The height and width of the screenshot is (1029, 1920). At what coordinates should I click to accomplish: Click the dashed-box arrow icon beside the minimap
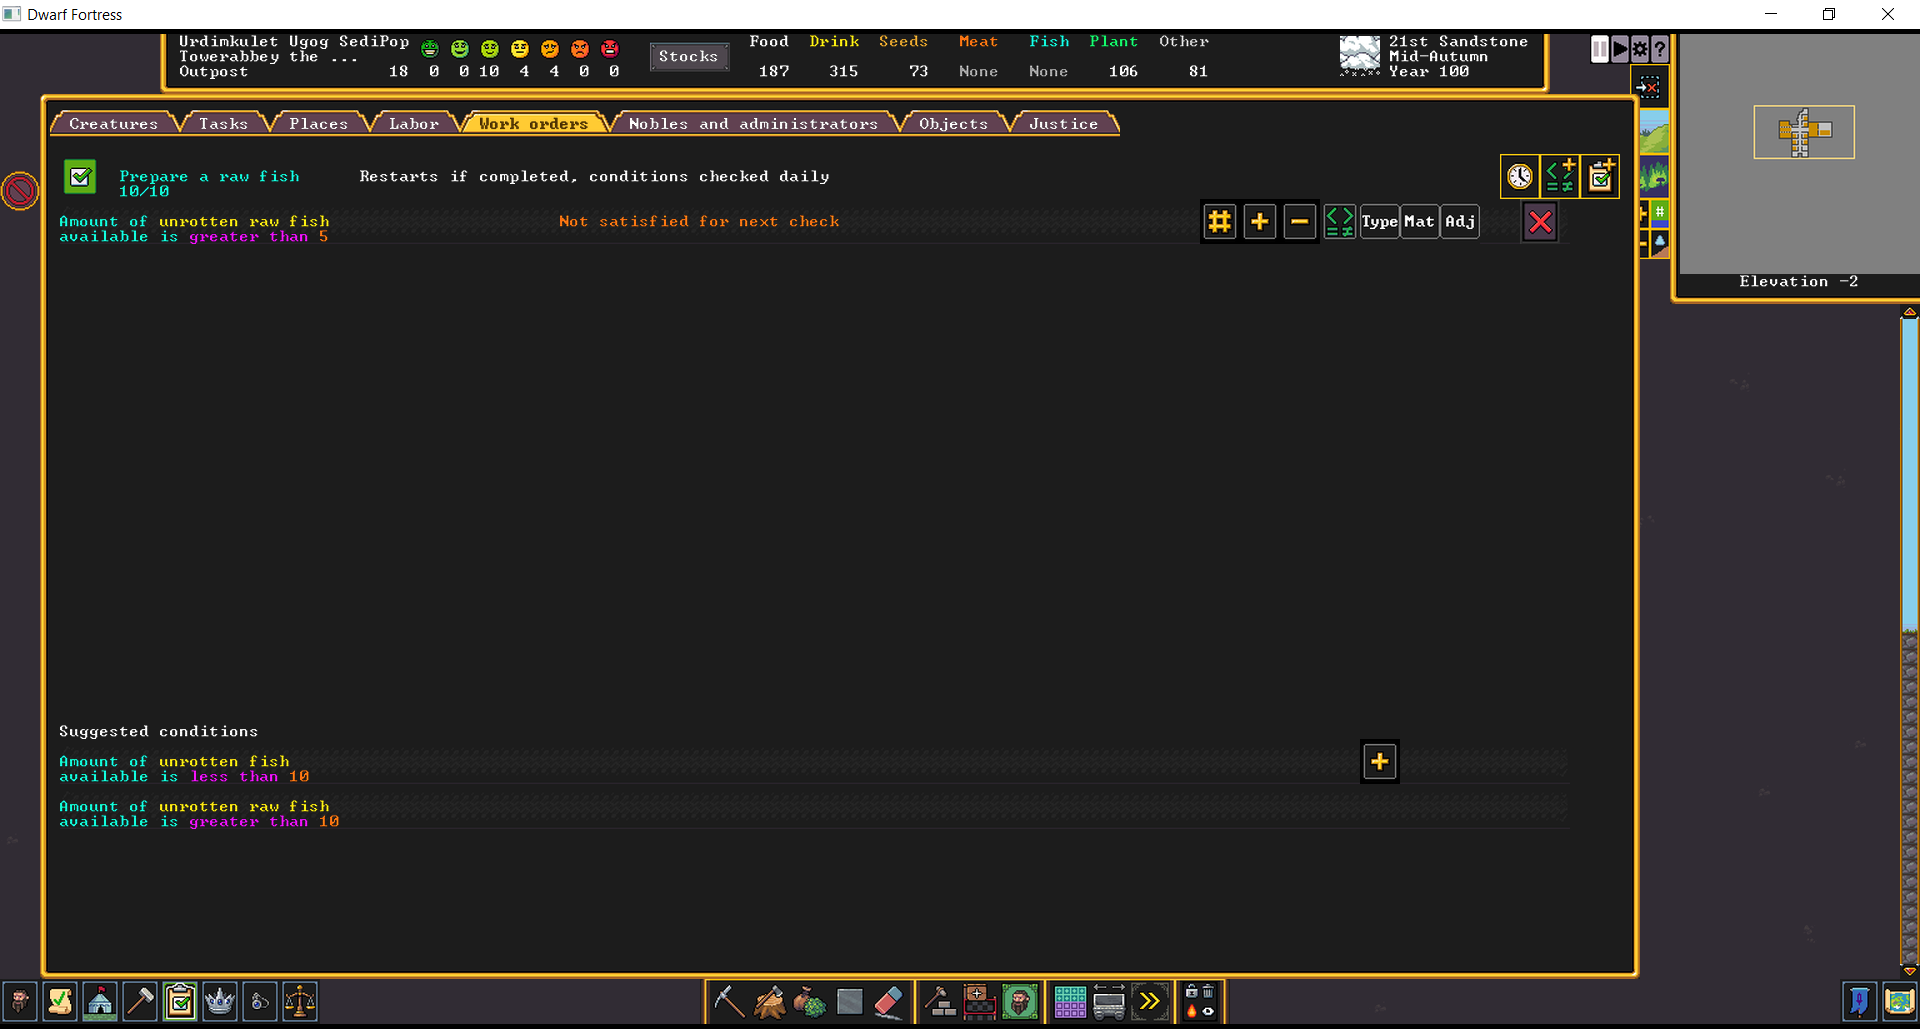click(1649, 88)
